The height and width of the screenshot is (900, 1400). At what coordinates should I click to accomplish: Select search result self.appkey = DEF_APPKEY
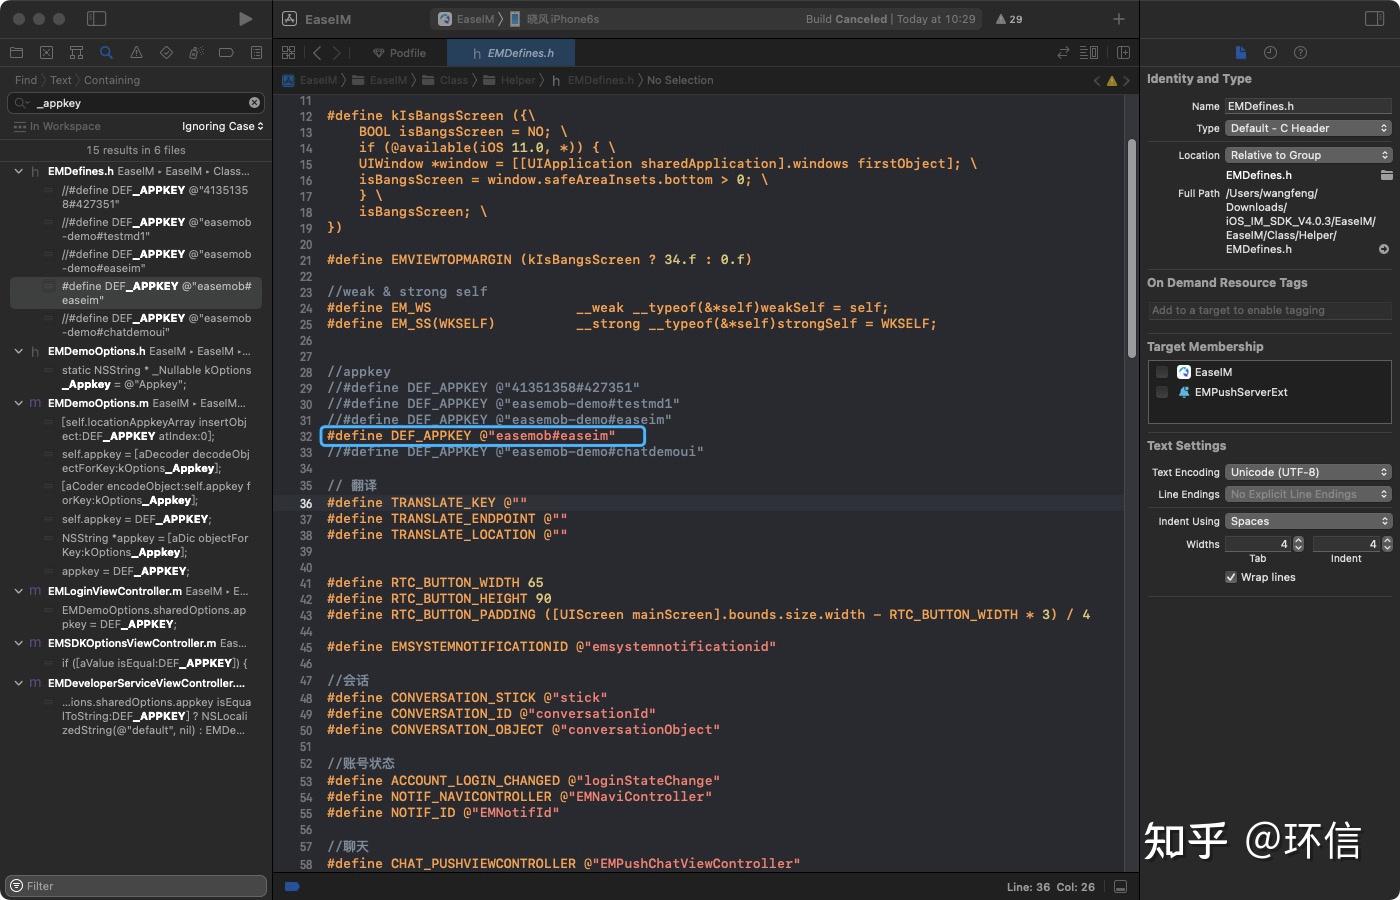(x=135, y=519)
